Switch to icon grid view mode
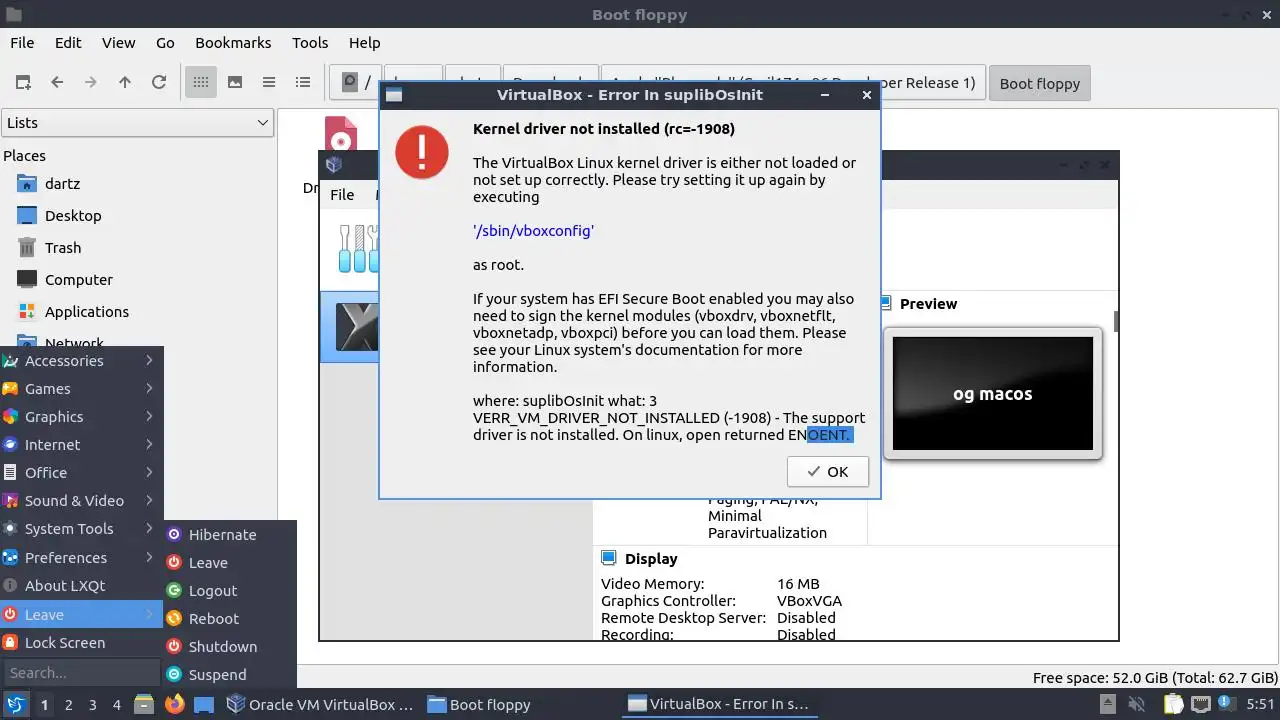This screenshot has width=1280, height=720. tap(201, 83)
